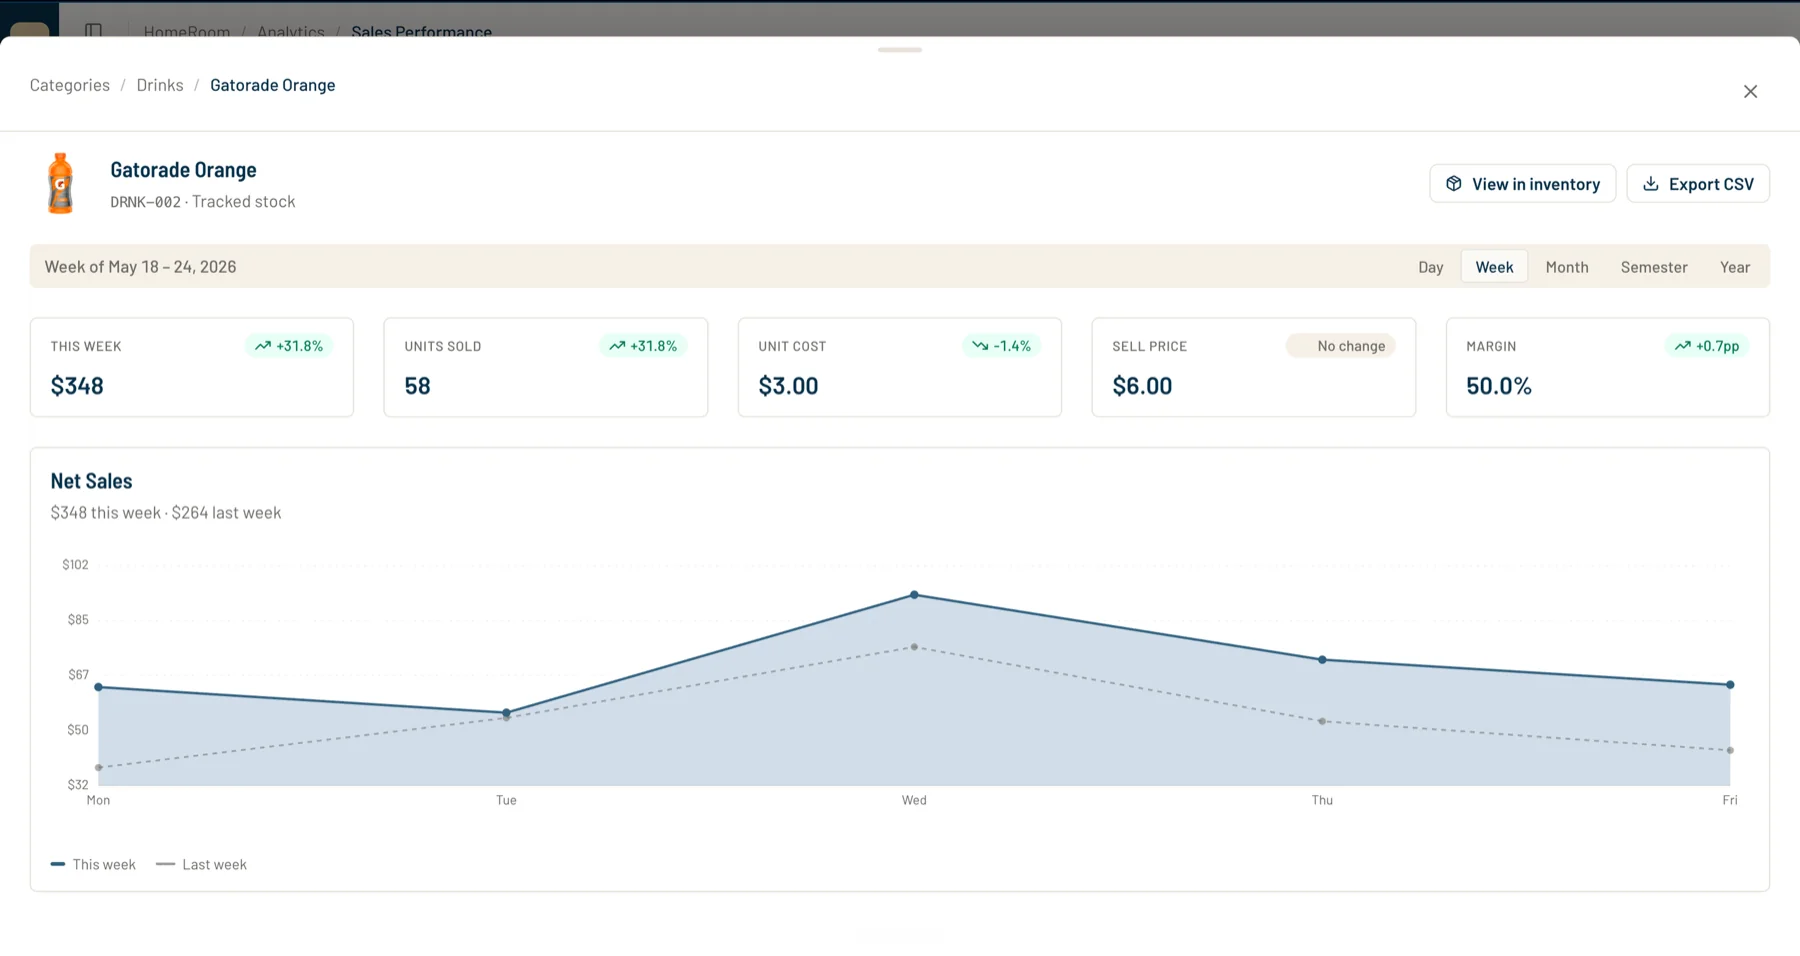
Task: Click the +31.8% badge on Units Sold card
Action: [643, 346]
